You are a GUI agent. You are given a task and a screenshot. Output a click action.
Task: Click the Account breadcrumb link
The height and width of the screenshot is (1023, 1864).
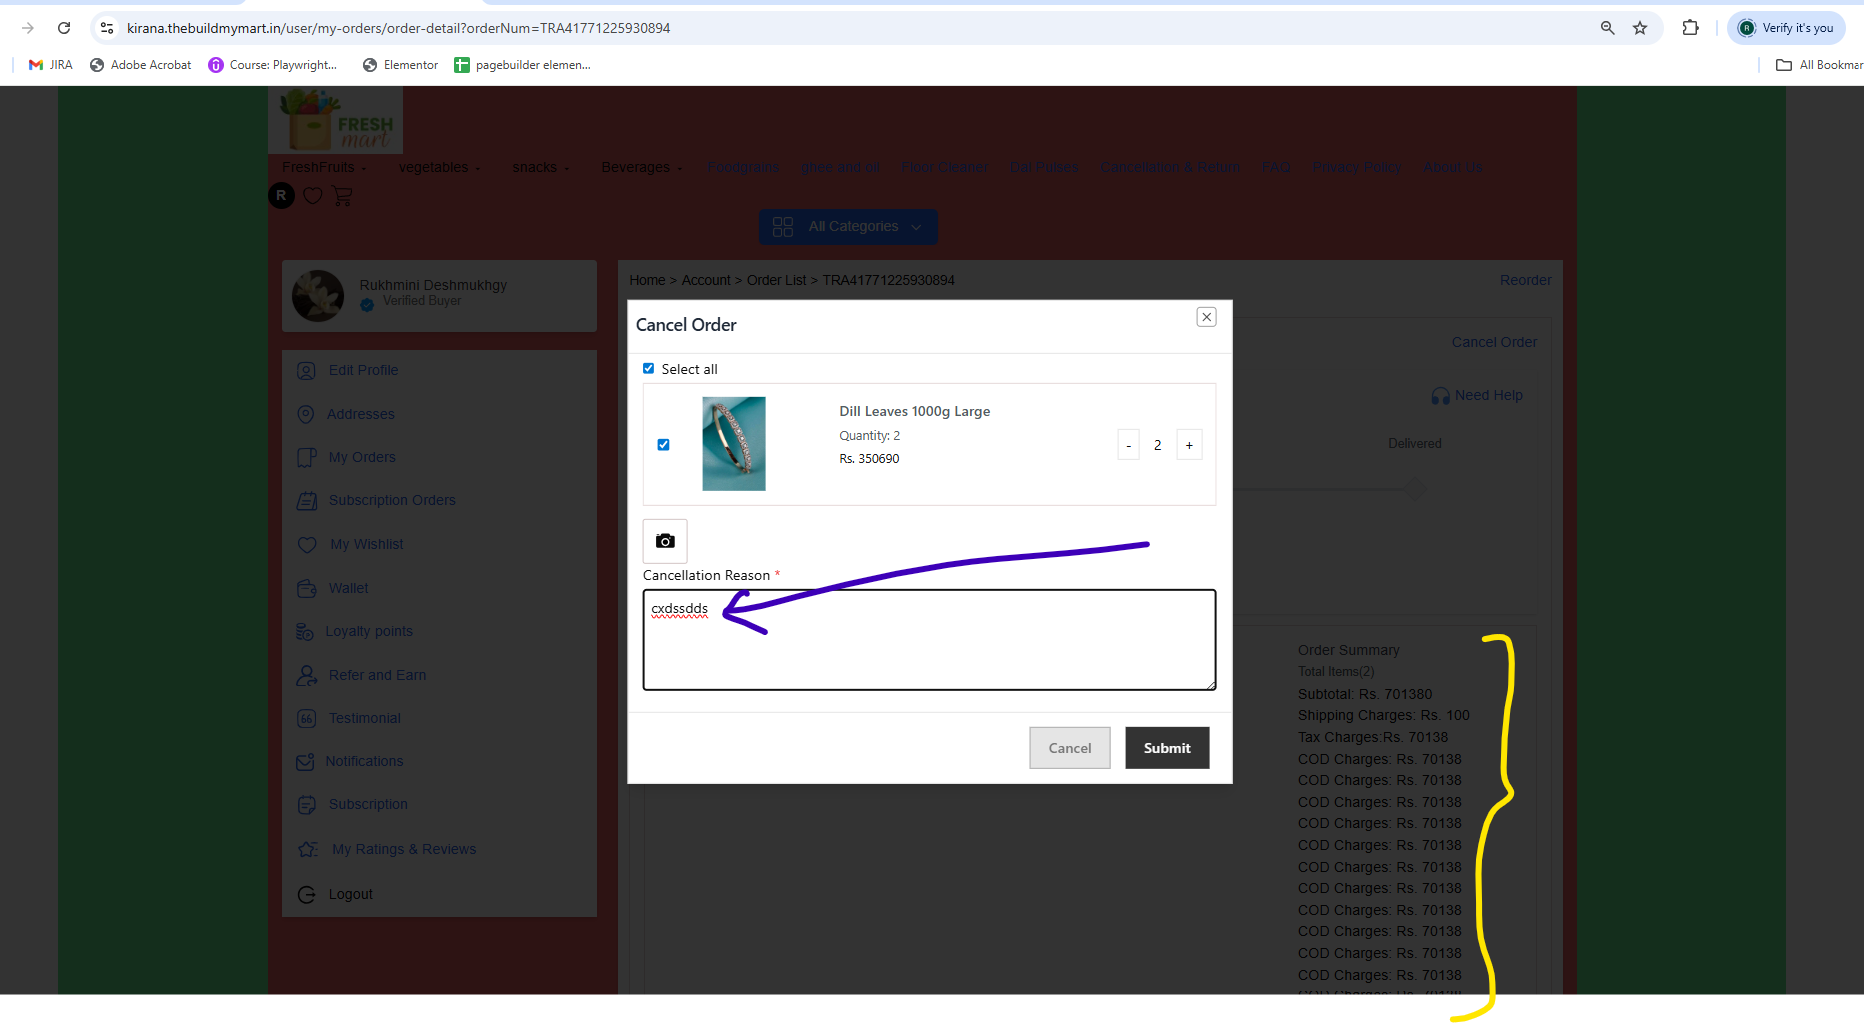click(706, 280)
